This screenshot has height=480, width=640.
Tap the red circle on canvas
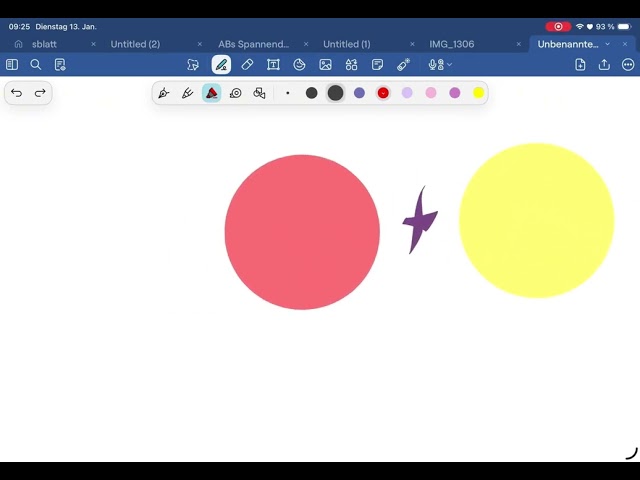[302, 232]
